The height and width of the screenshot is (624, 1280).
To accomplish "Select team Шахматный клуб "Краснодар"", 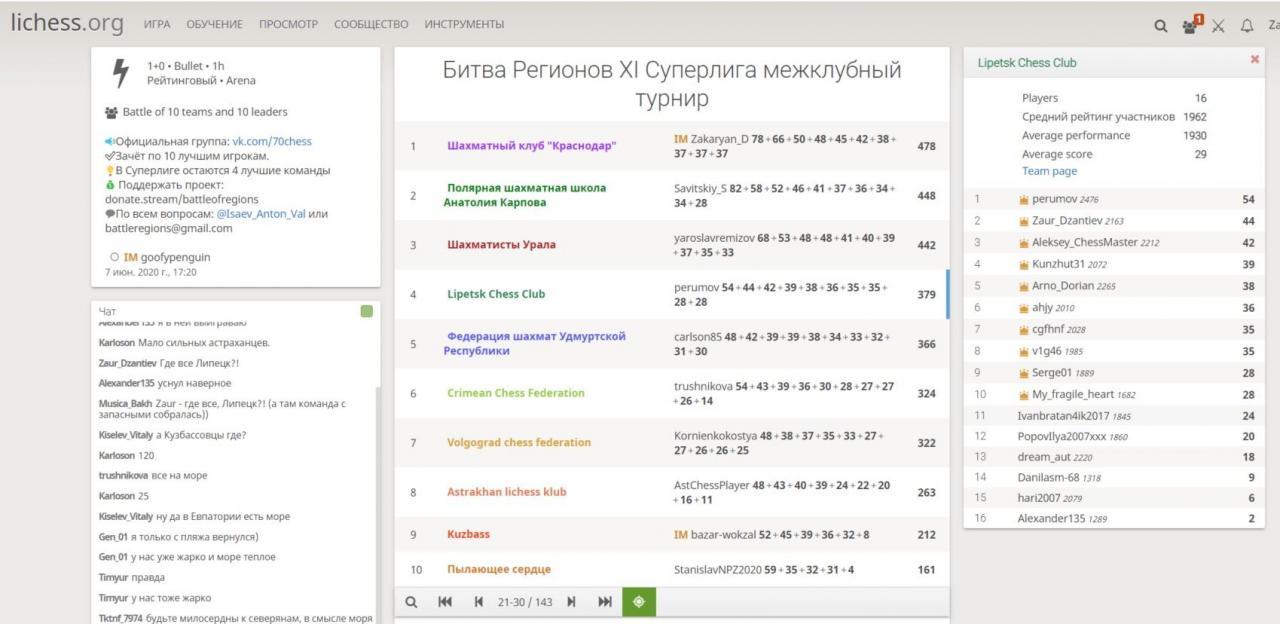I will 531,146.
